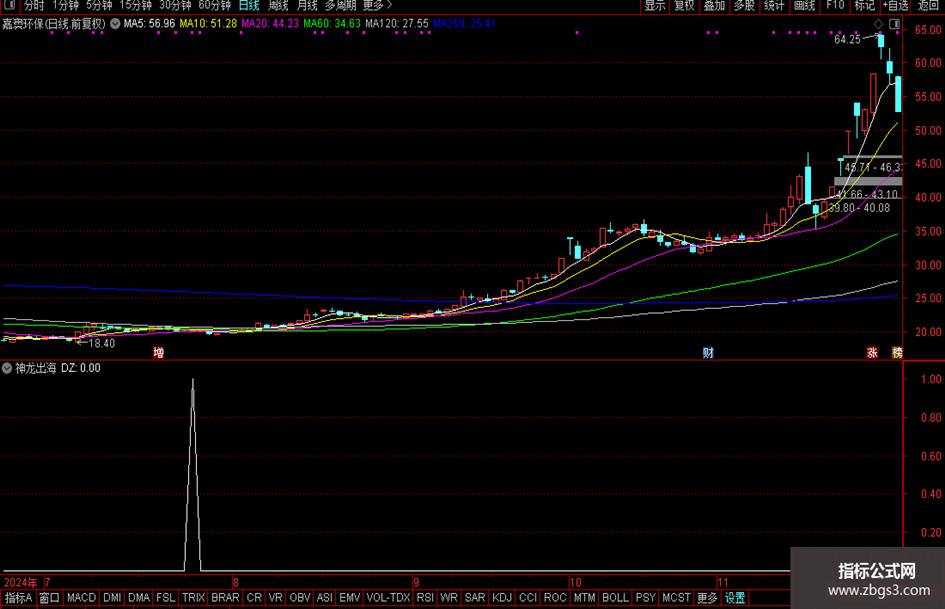Select the 1分钟 period
Screen dimensions: 945x609
pos(65,5)
